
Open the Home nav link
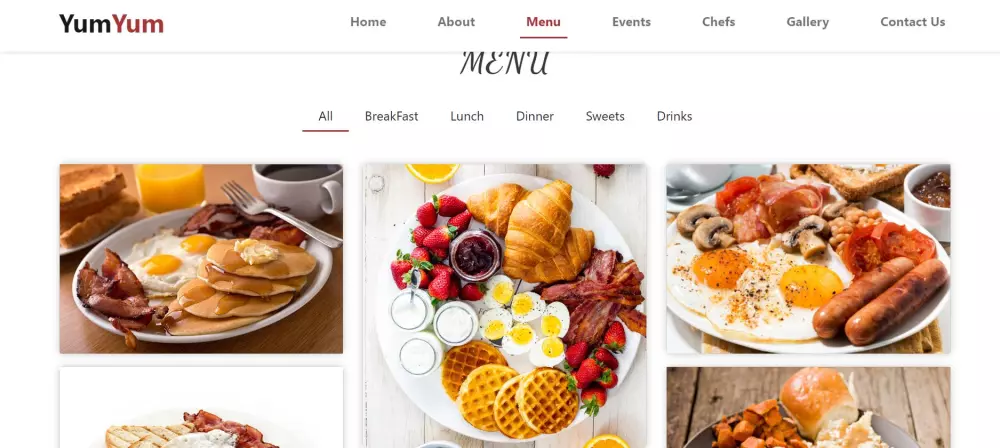coord(368,22)
